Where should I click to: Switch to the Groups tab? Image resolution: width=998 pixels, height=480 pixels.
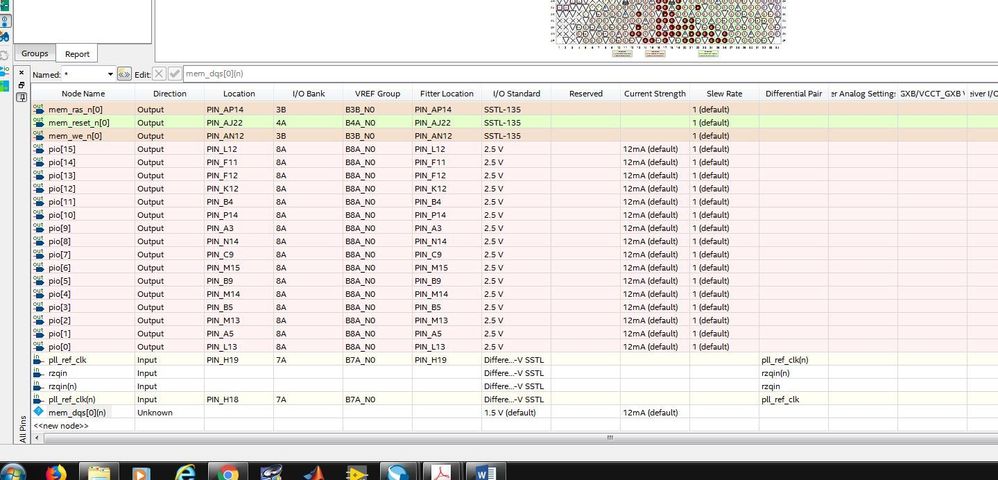click(x=34, y=53)
